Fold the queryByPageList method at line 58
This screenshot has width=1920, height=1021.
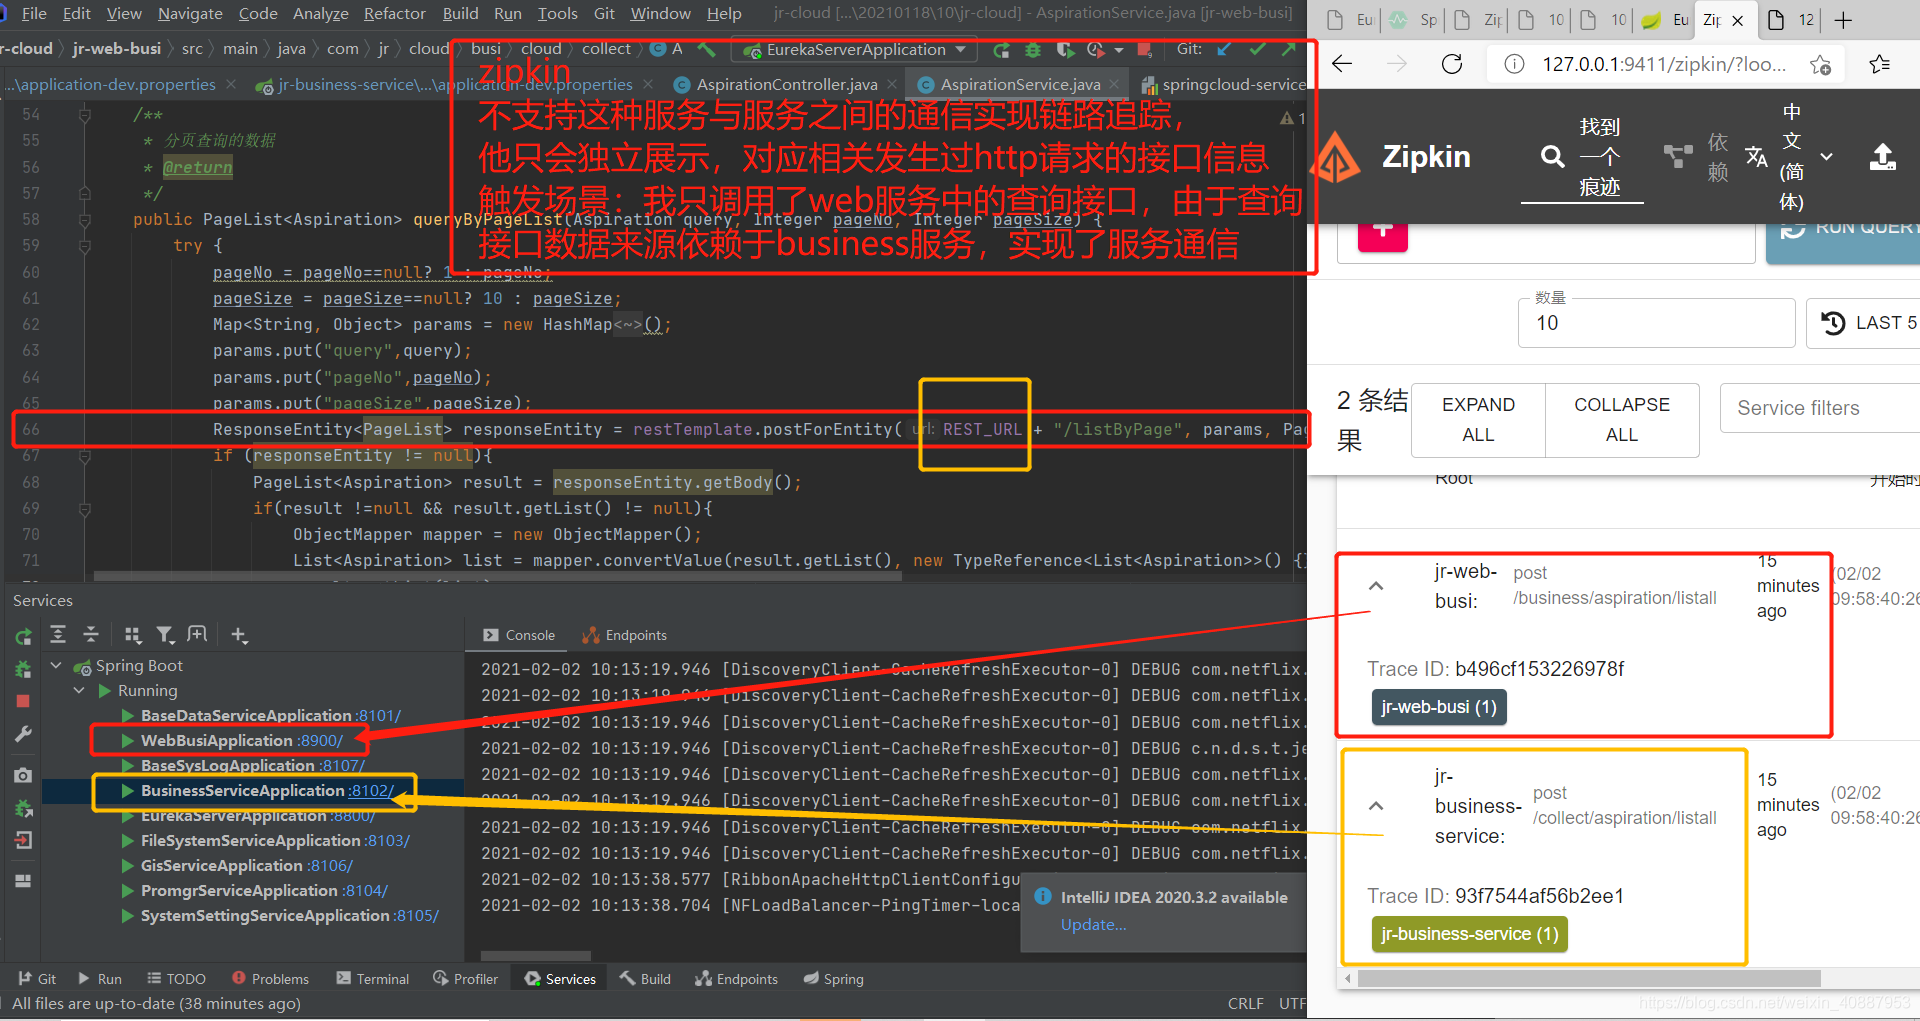tap(85, 219)
